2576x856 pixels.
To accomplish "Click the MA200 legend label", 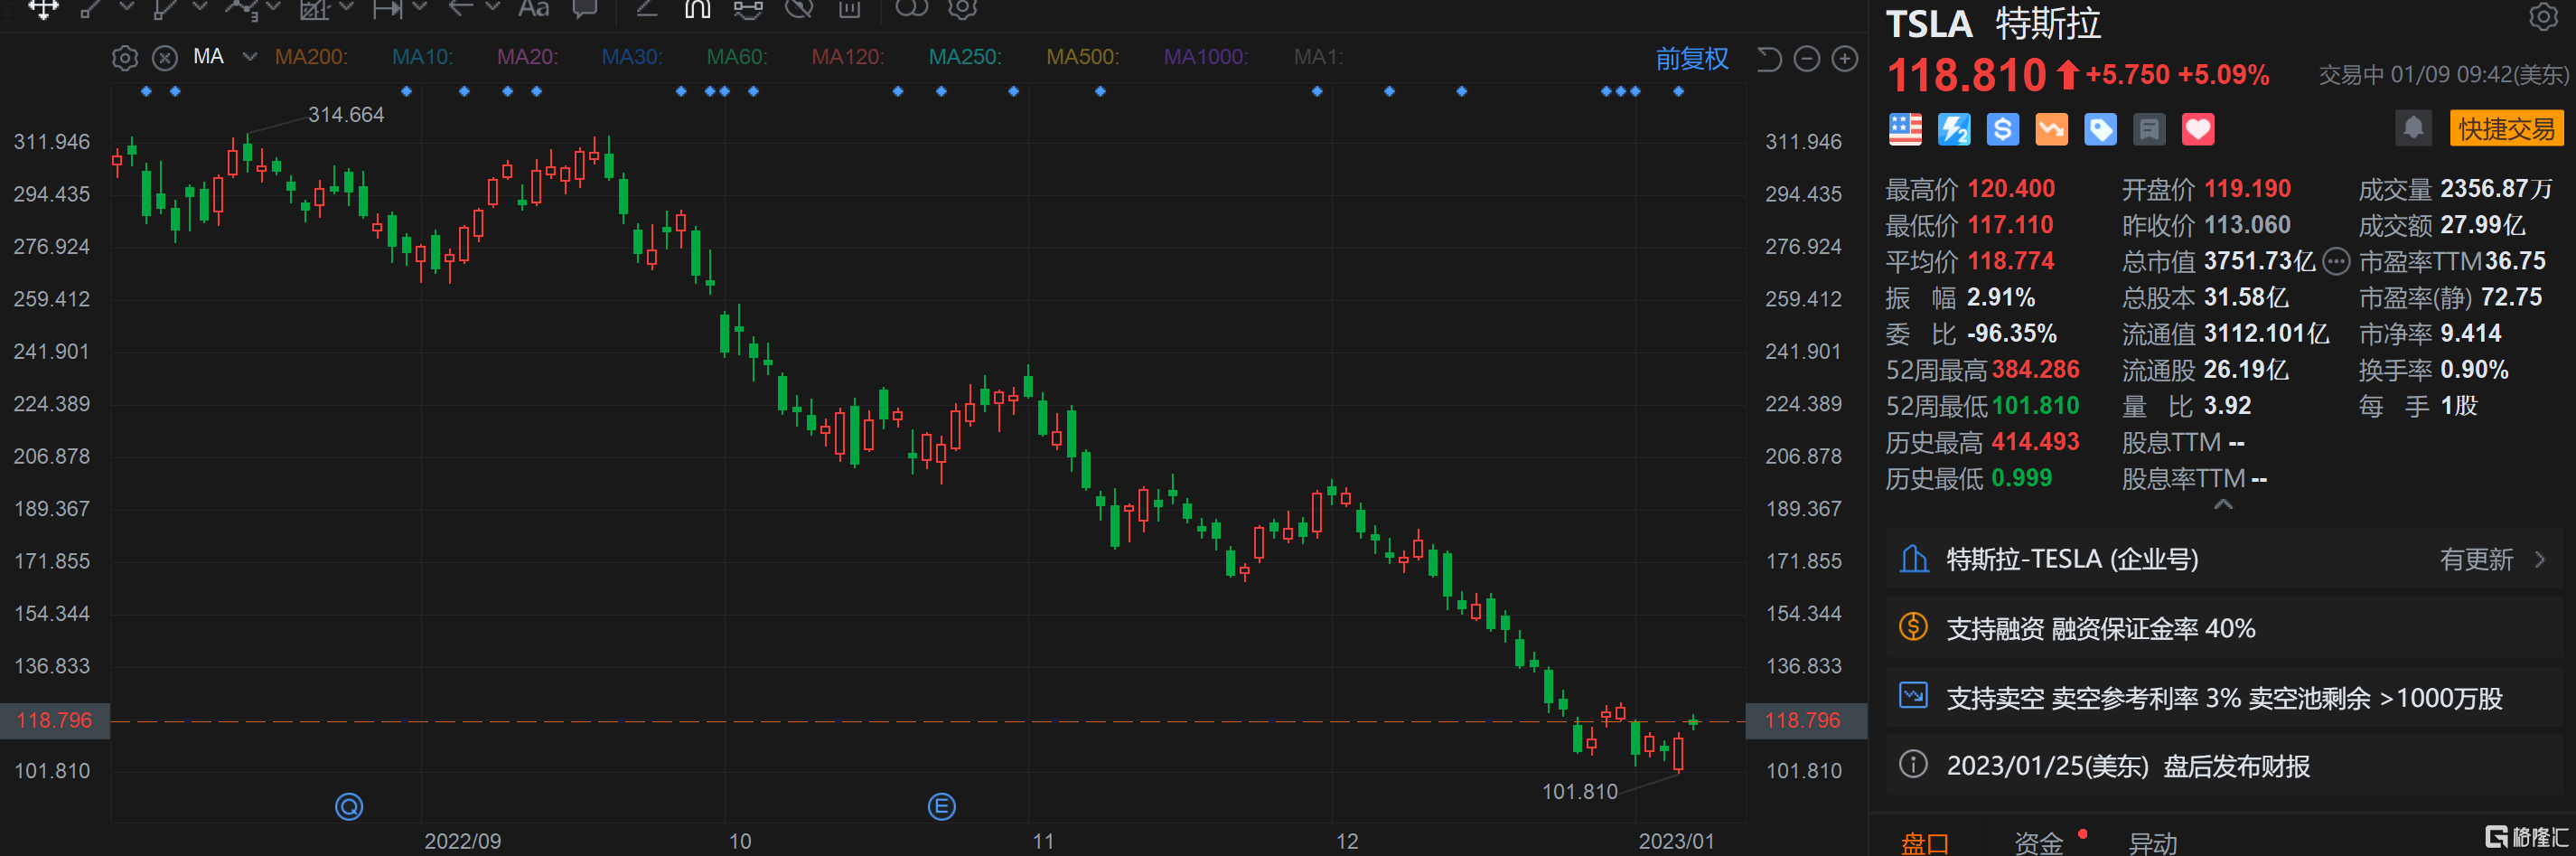I will click(311, 57).
